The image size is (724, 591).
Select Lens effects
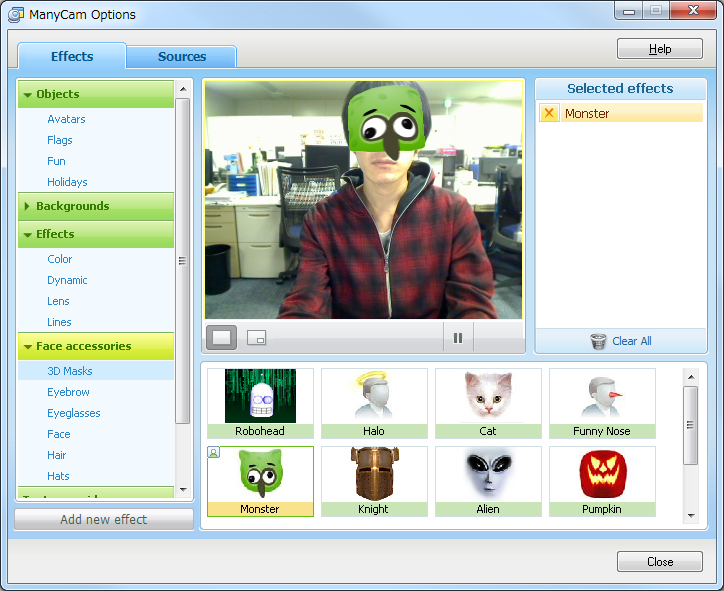click(x=58, y=301)
